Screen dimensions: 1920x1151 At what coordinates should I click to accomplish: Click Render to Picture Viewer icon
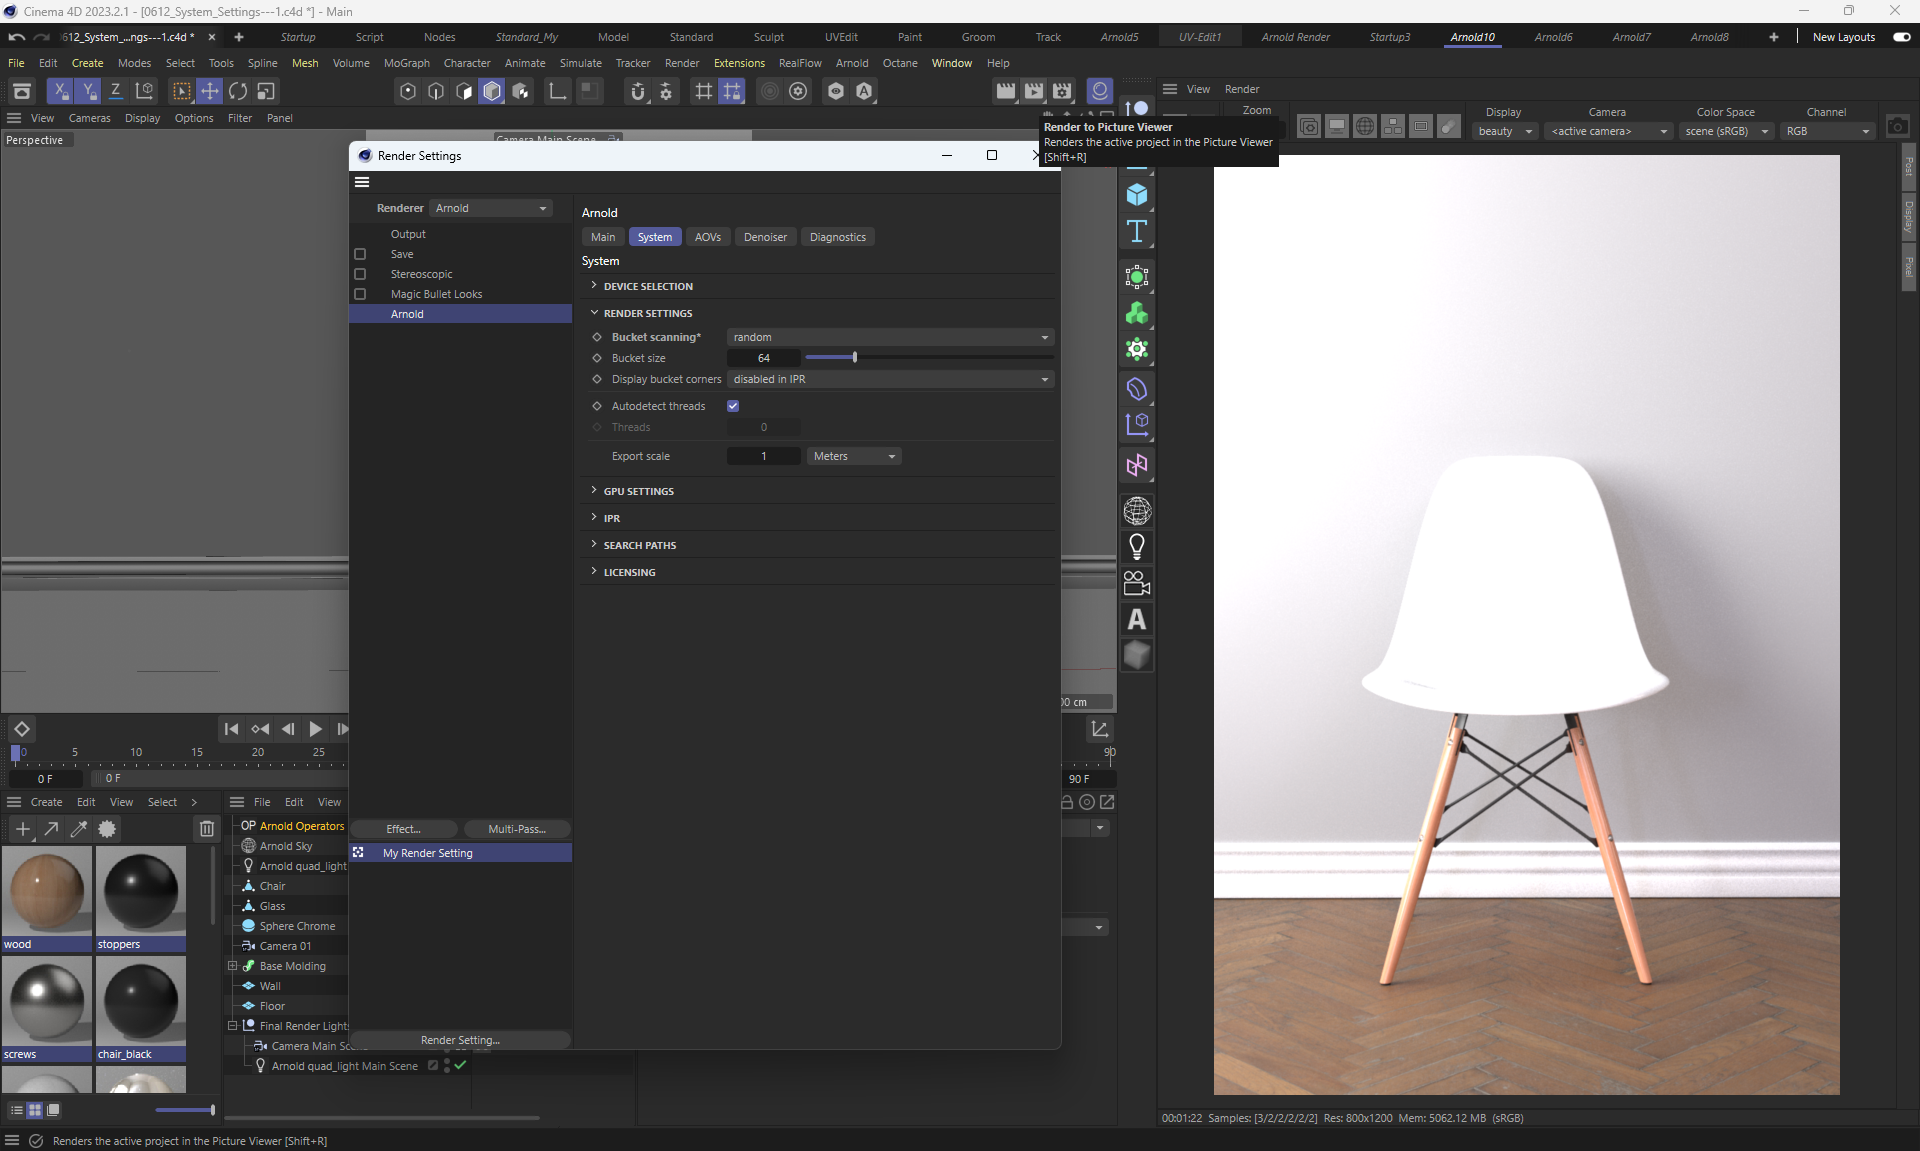tap(1034, 91)
